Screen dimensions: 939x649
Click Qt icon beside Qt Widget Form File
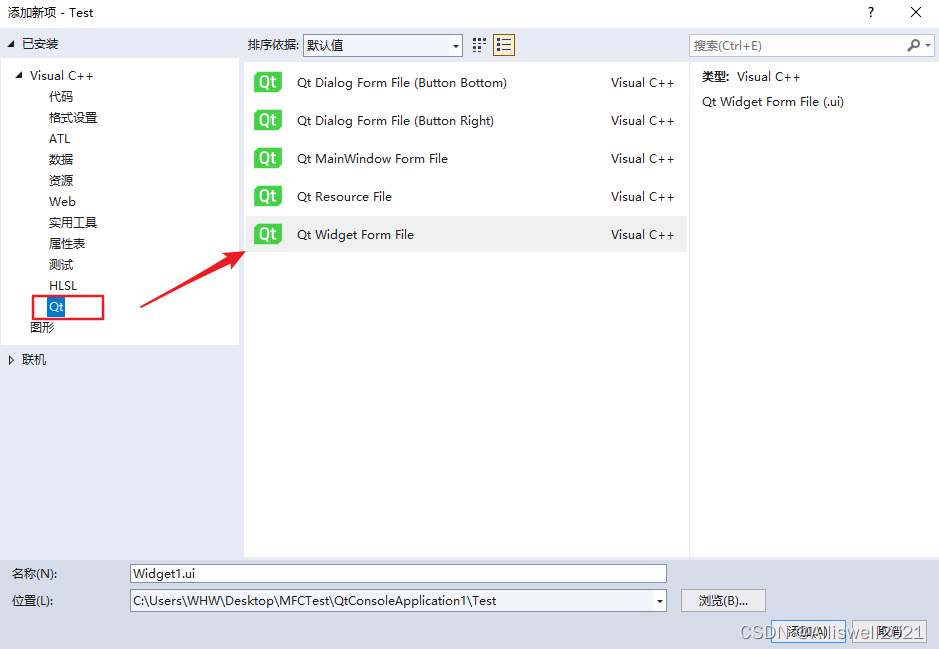[268, 234]
